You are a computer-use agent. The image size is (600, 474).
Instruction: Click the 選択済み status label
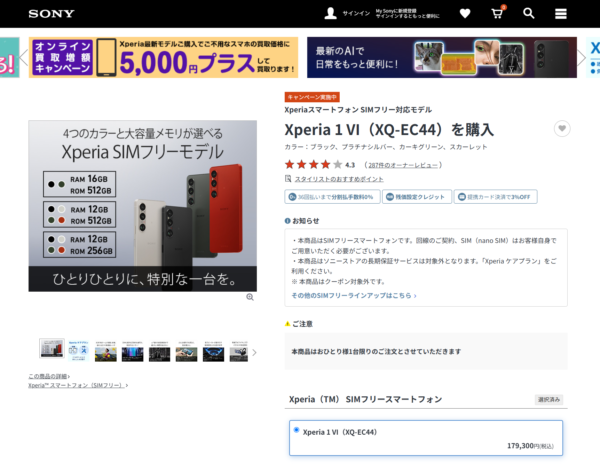coord(549,399)
